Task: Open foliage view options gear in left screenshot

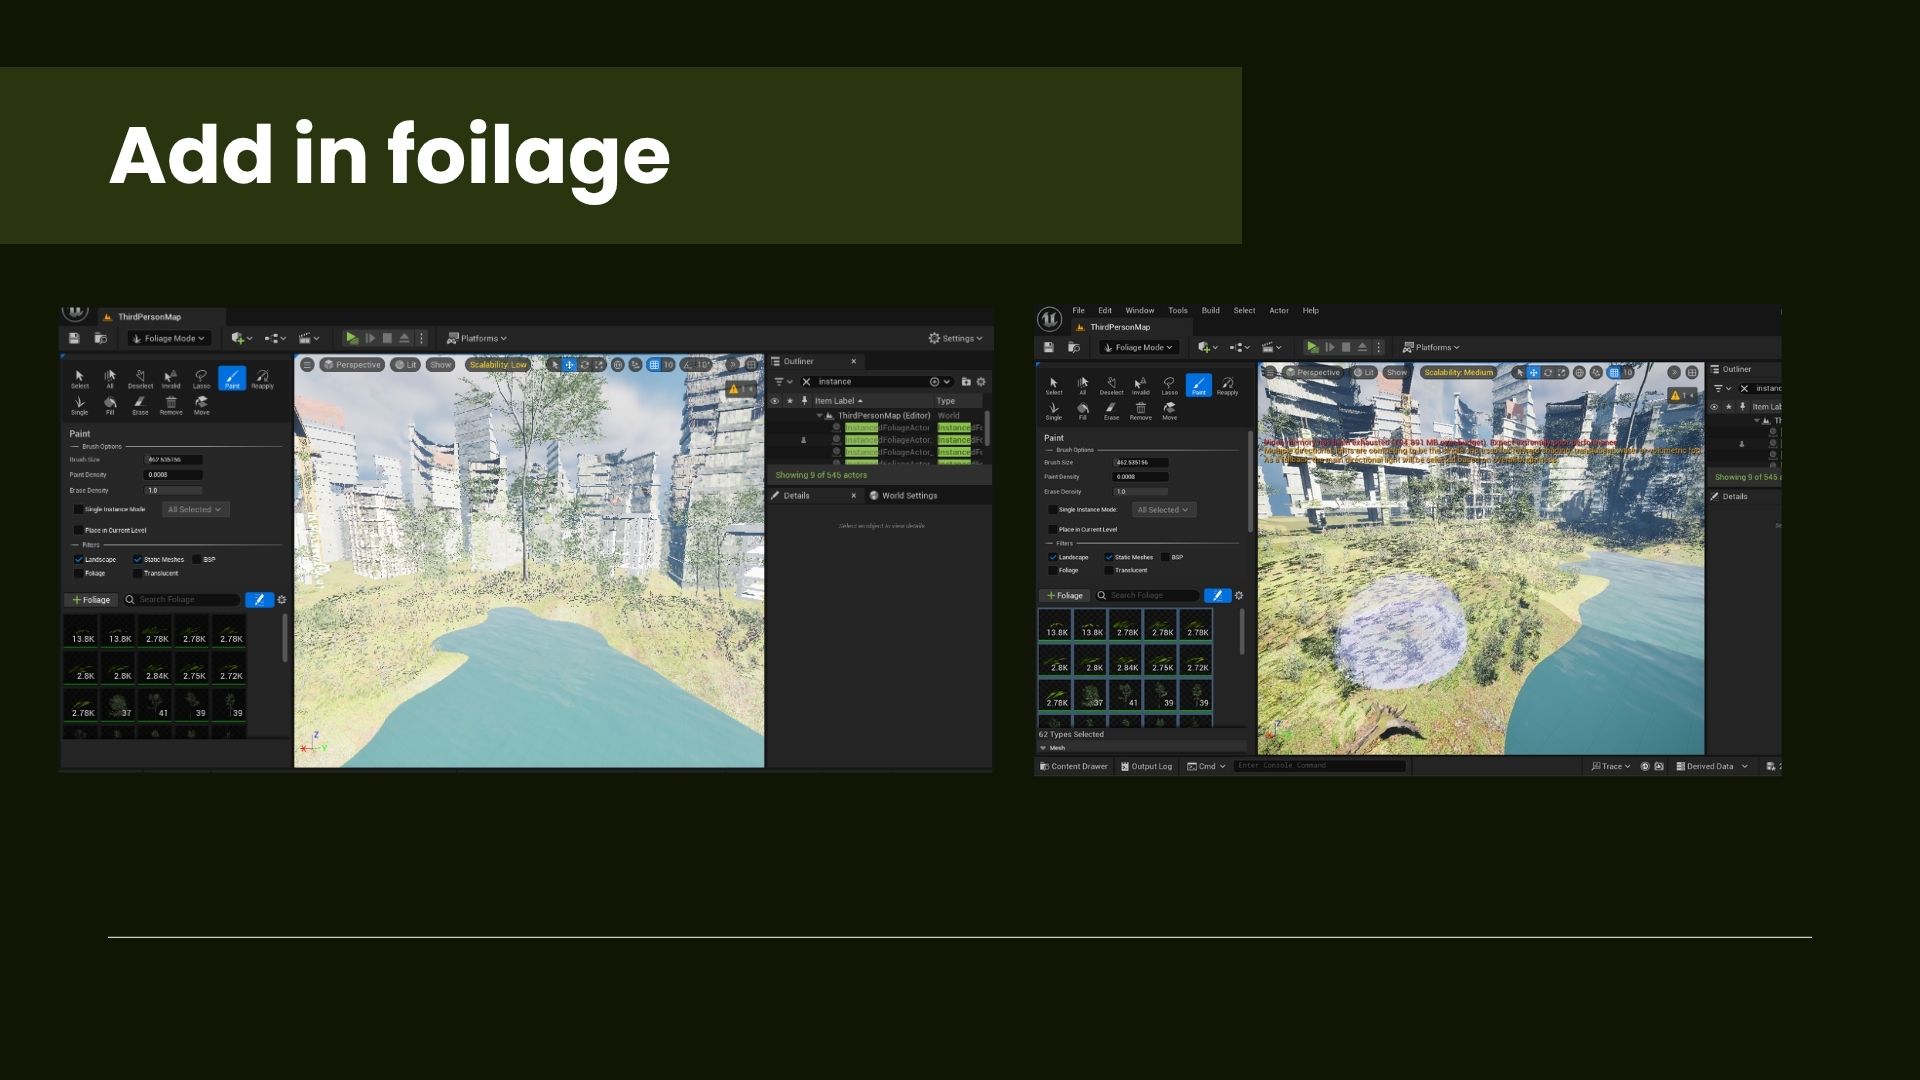Action: click(282, 600)
